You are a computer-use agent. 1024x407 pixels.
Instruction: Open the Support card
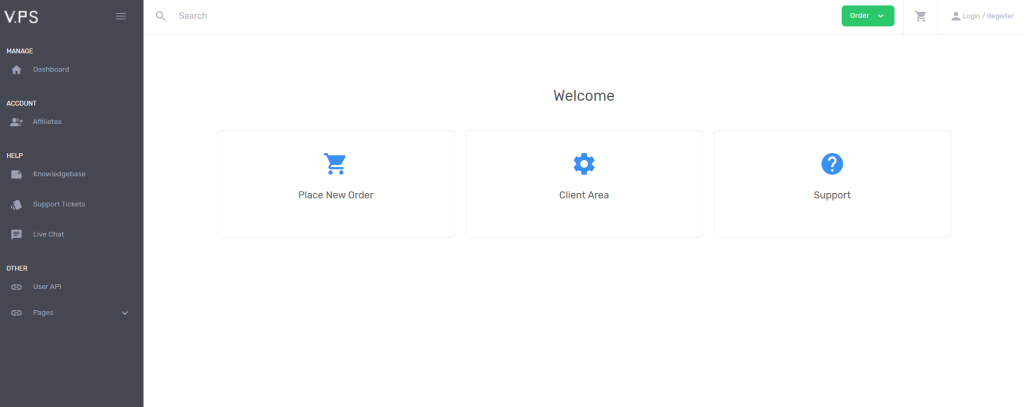[832, 184]
